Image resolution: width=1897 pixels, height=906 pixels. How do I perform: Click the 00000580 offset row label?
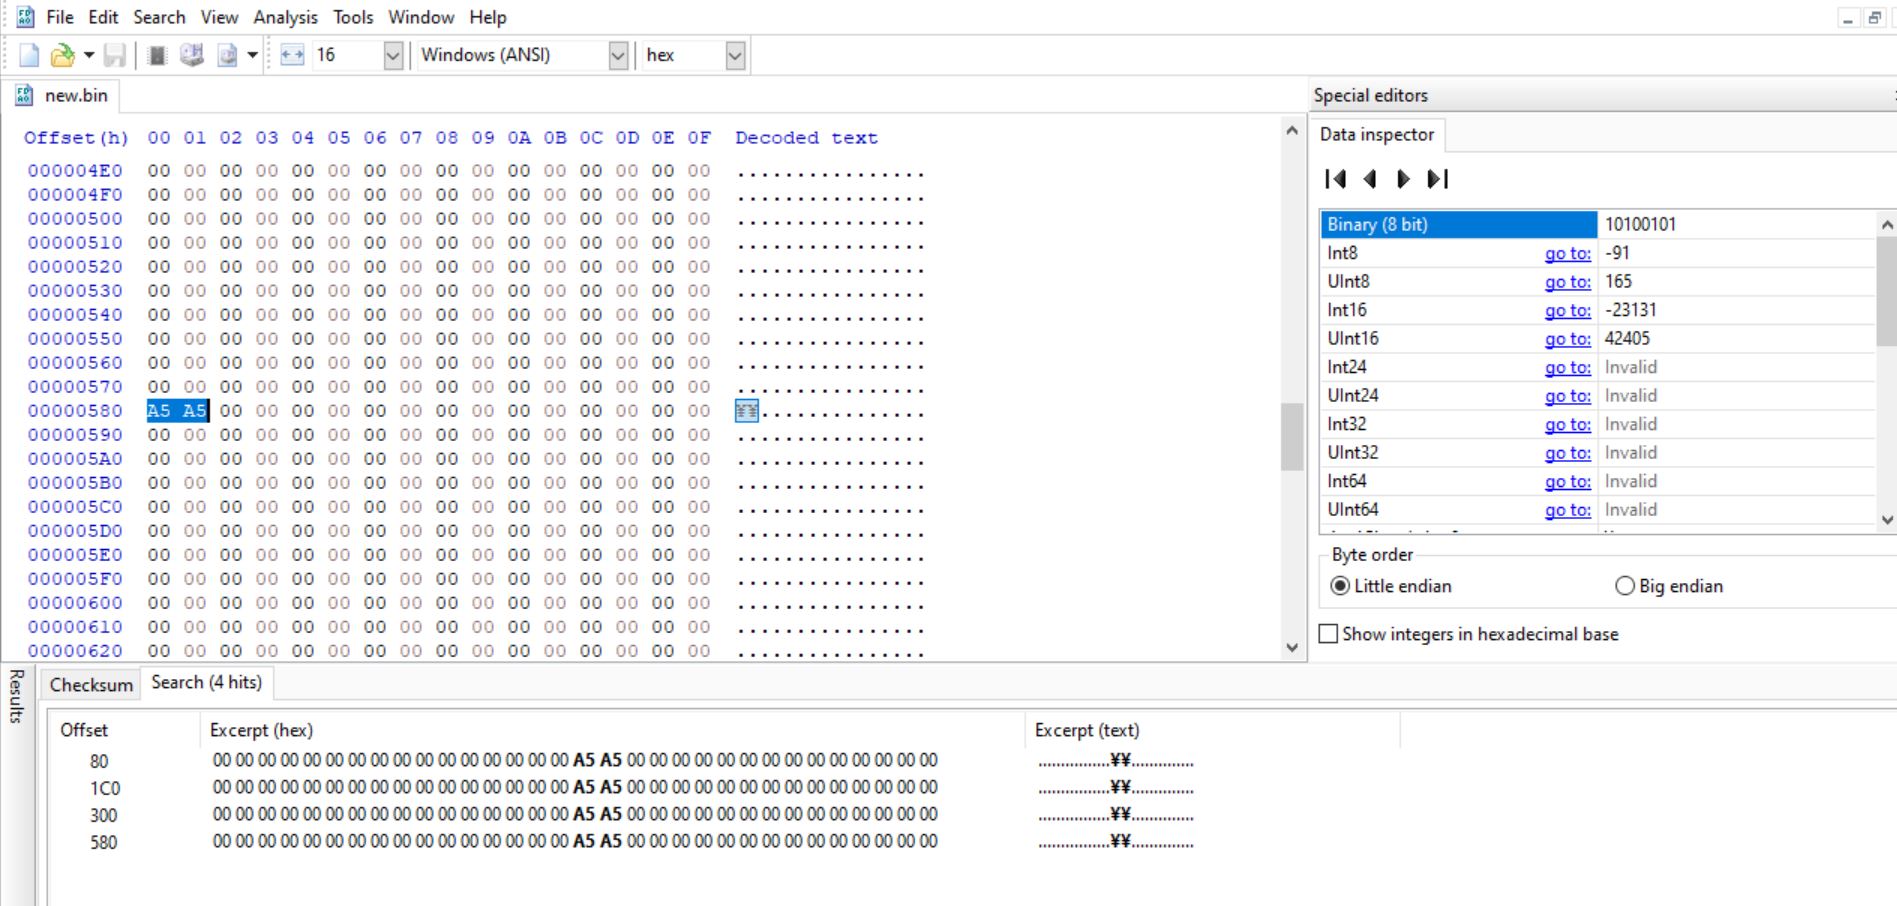75,411
